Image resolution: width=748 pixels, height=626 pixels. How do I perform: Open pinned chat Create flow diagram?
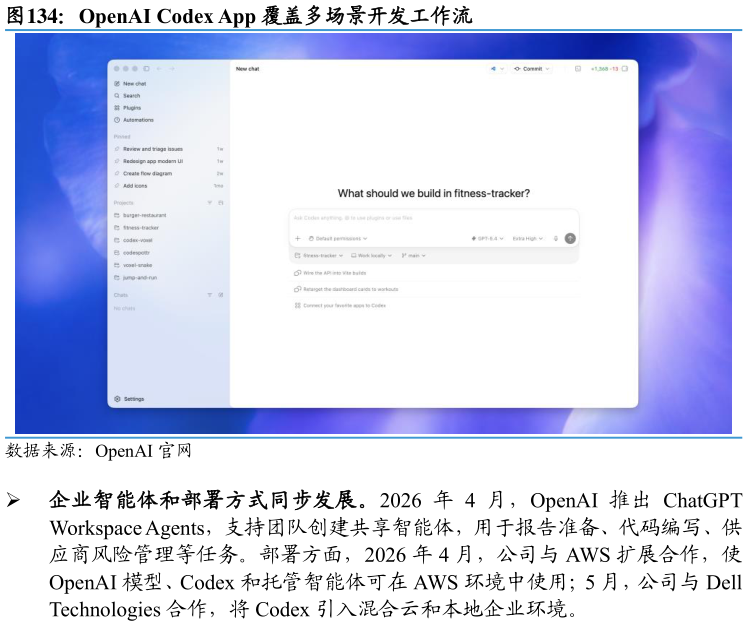pyautogui.click(x=168, y=174)
